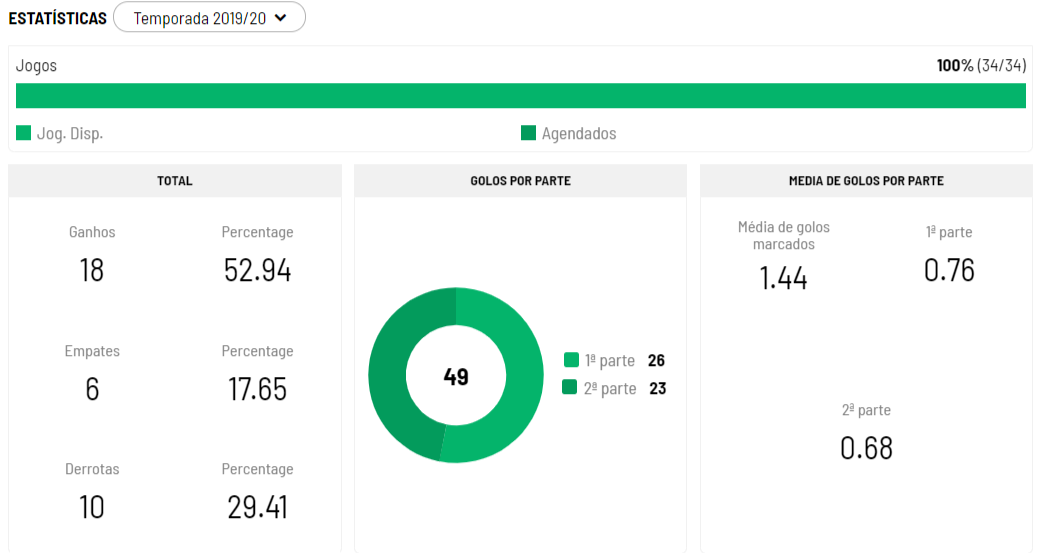Image resolution: width=1037 pixels, height=553 pixels.
Task: Click the Empates value 6
Action: (92, 389)
